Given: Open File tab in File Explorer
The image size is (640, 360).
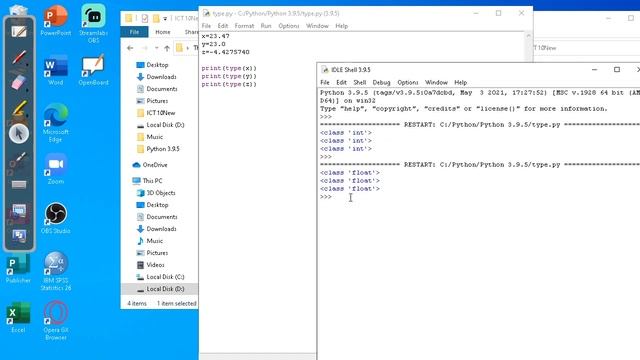Looking at the screenshot, I should 134,32.
